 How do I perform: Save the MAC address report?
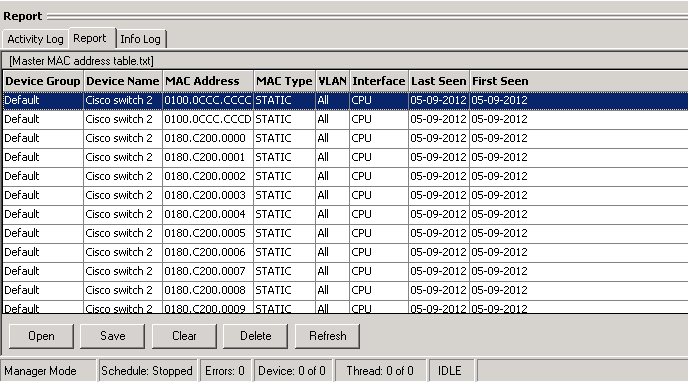click(113, 336)
